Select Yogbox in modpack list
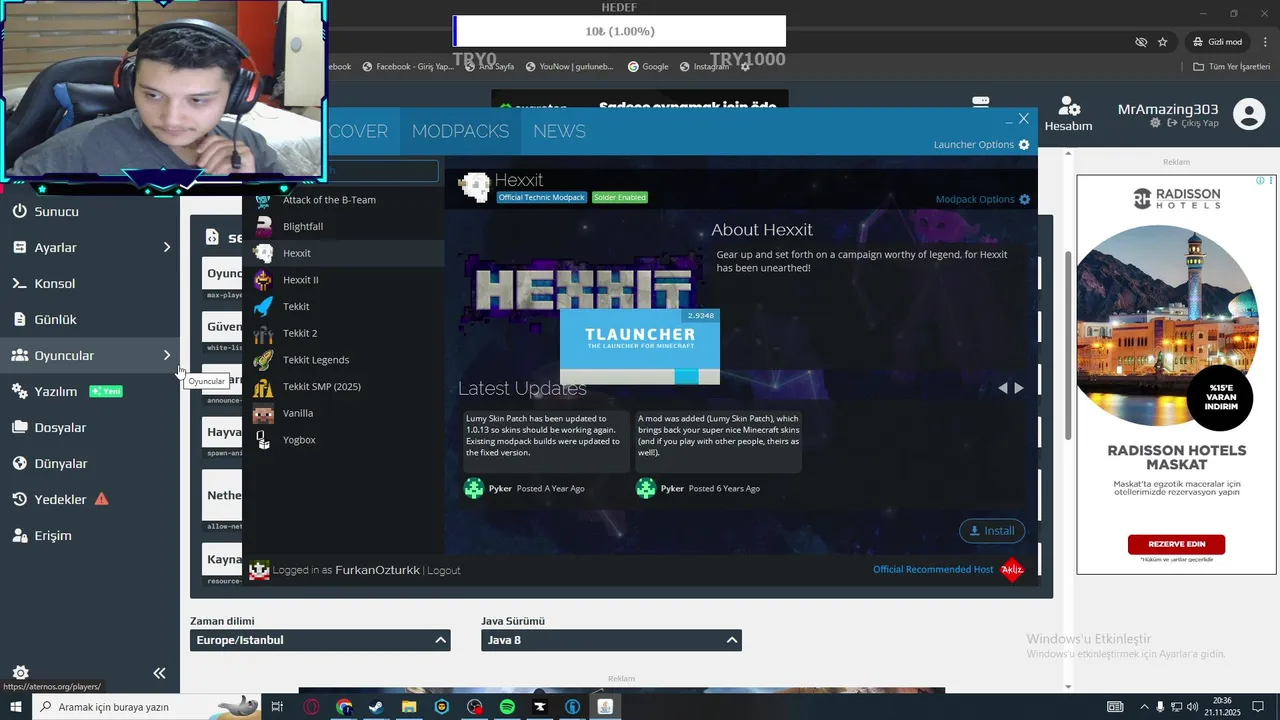The width and height of the screenshot is (1280, 720). (343, 440)
